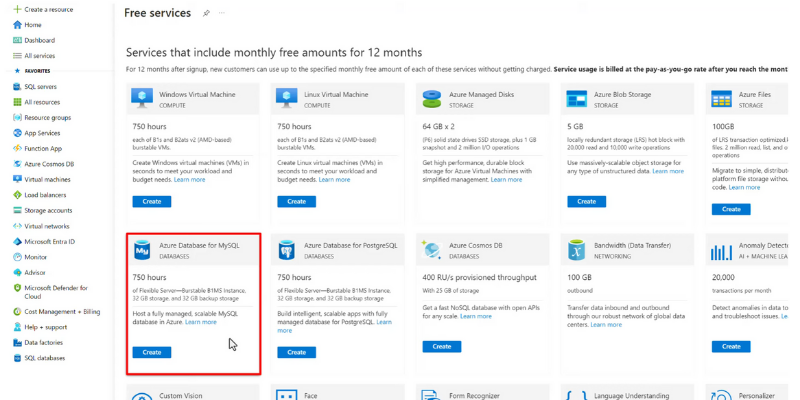Click the Resource groups icon
The height and width of the screenshot is (400, 800).
(x=17, y=117)
